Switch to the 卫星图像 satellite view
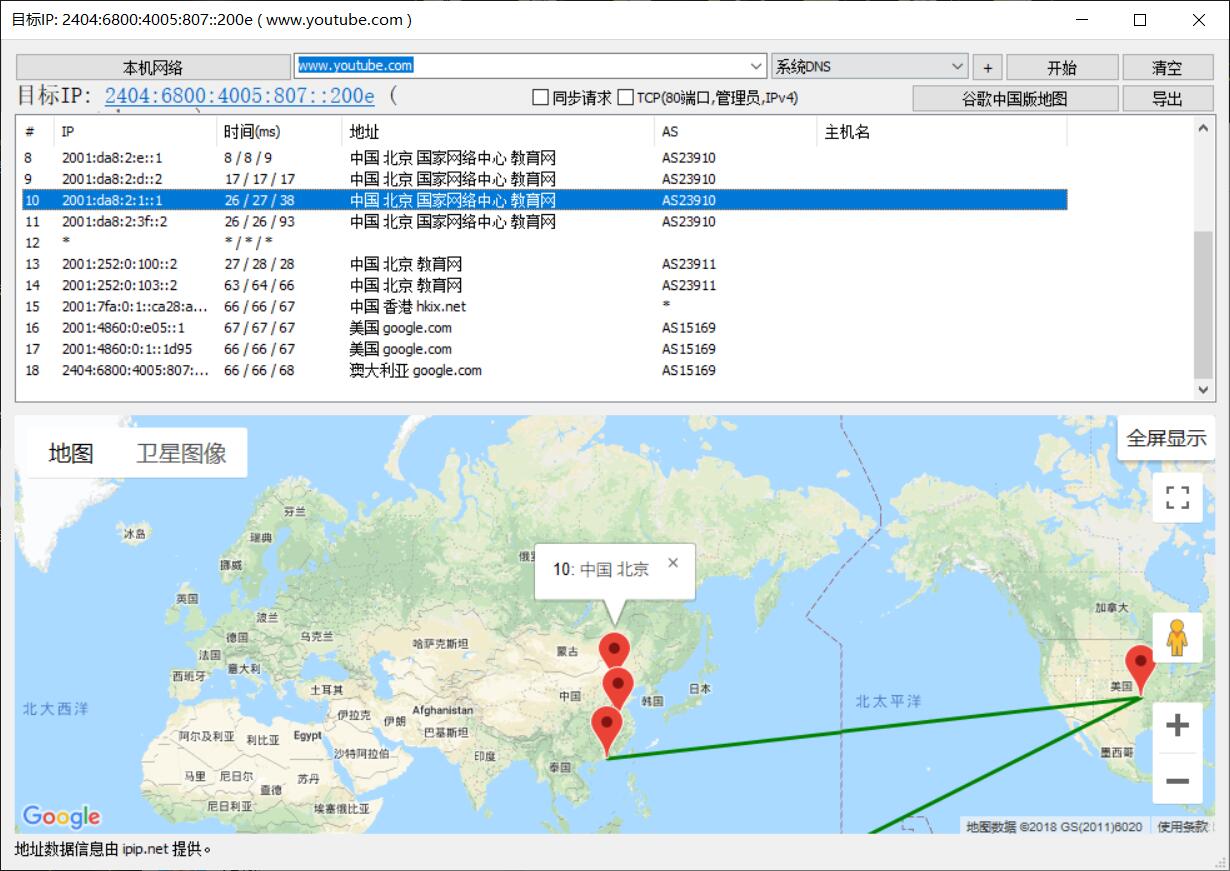This screenshot has height=871, width=1230. [x=181, y=453]
